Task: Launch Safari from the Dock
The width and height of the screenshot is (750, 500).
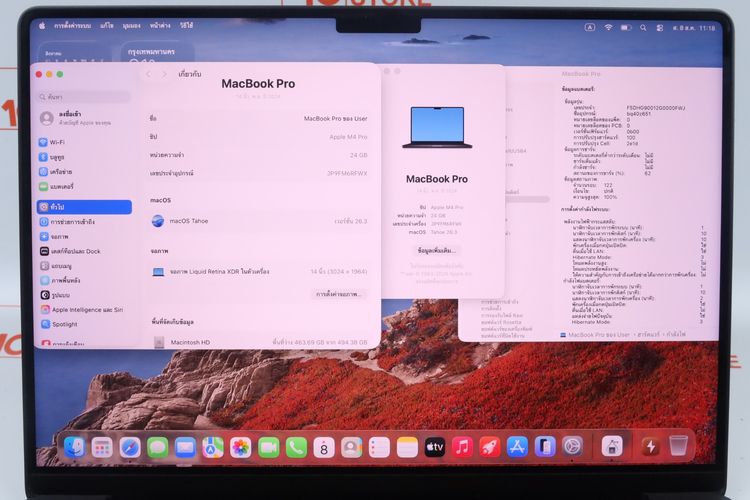Action: [130, 448]
